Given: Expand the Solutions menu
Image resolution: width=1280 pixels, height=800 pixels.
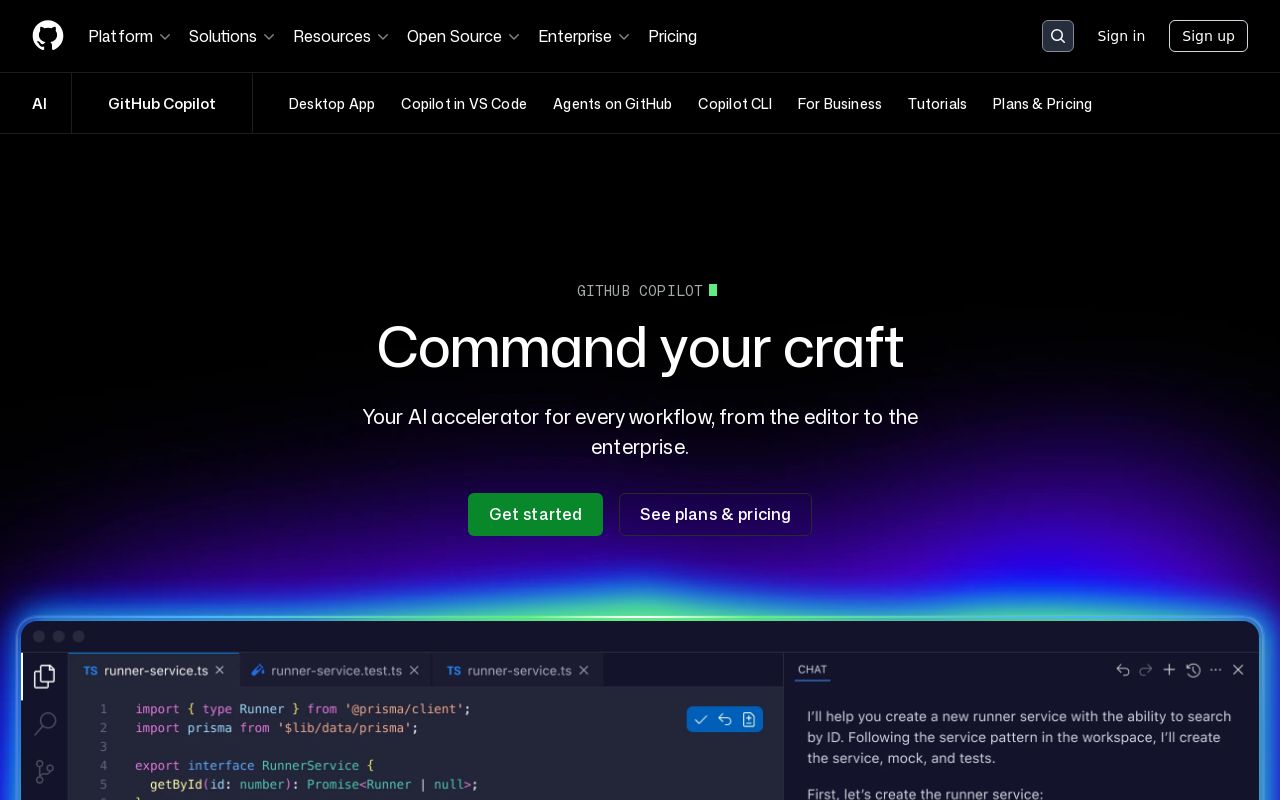Looking at the screenshot, I should [x=232, y=36].
